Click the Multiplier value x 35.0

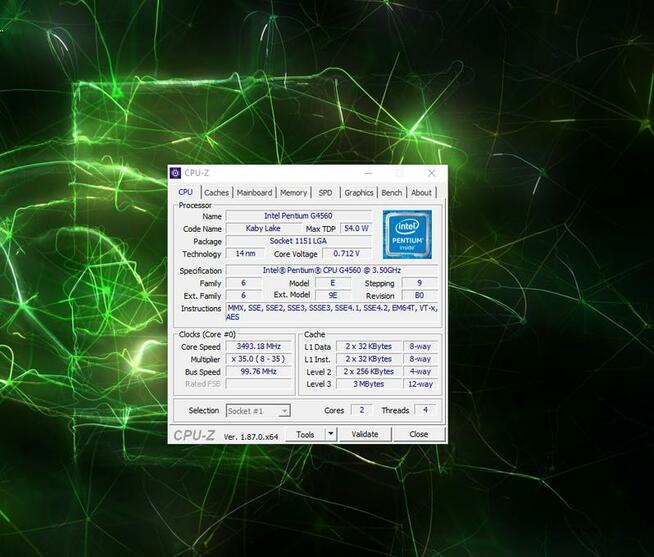259,359
